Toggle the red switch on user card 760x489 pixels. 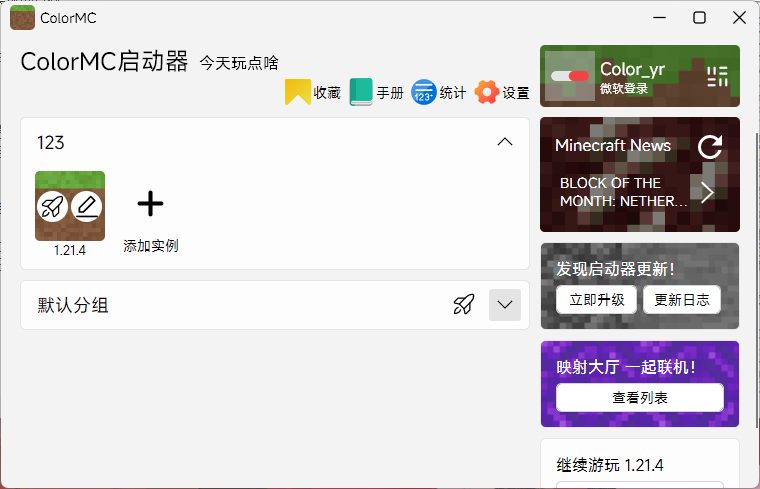[570, 76]
